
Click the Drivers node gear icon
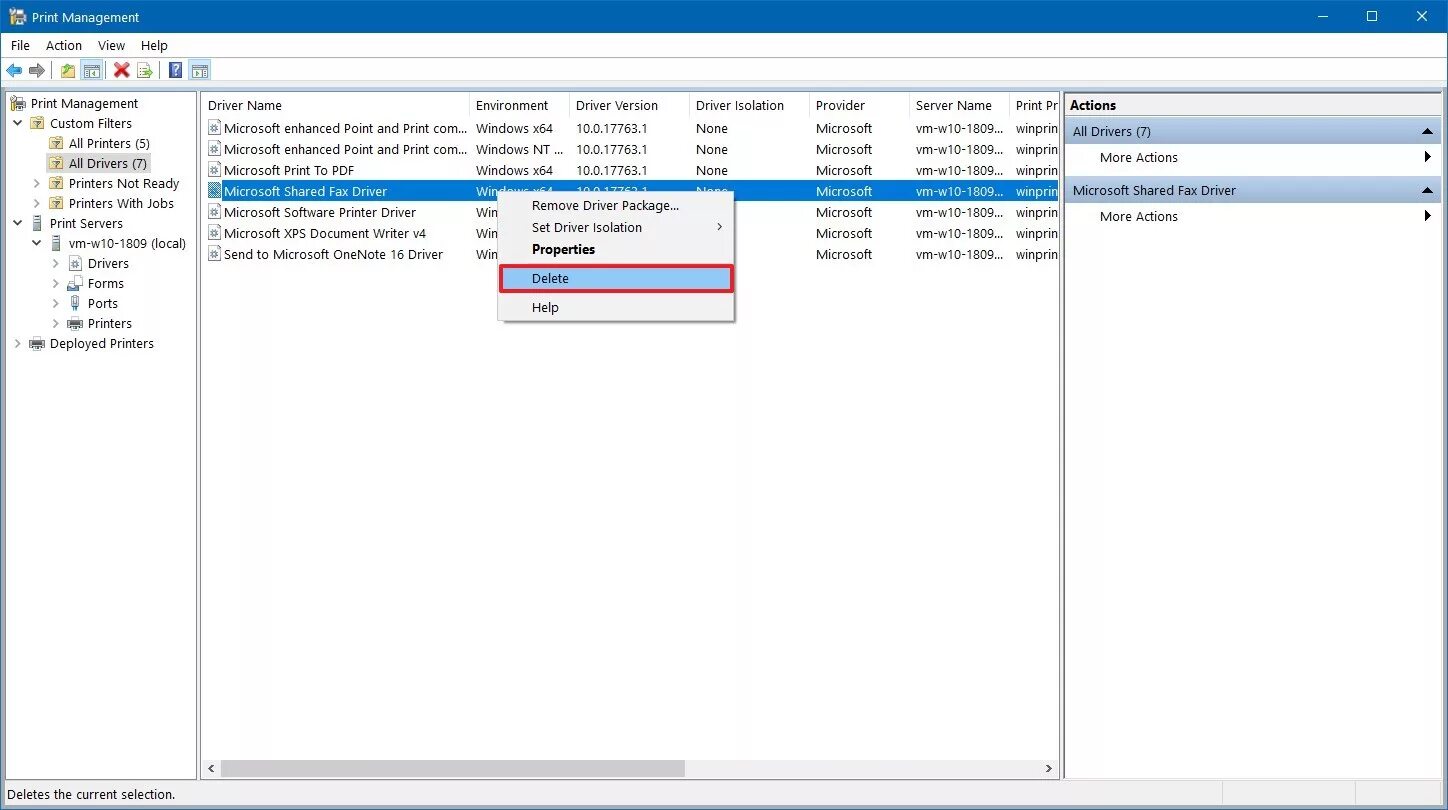[76, 263]
